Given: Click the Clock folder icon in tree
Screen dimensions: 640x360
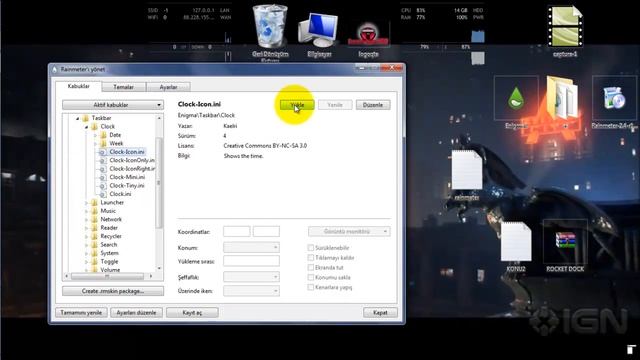Looking at the screenshot, I should click(95, 127).
